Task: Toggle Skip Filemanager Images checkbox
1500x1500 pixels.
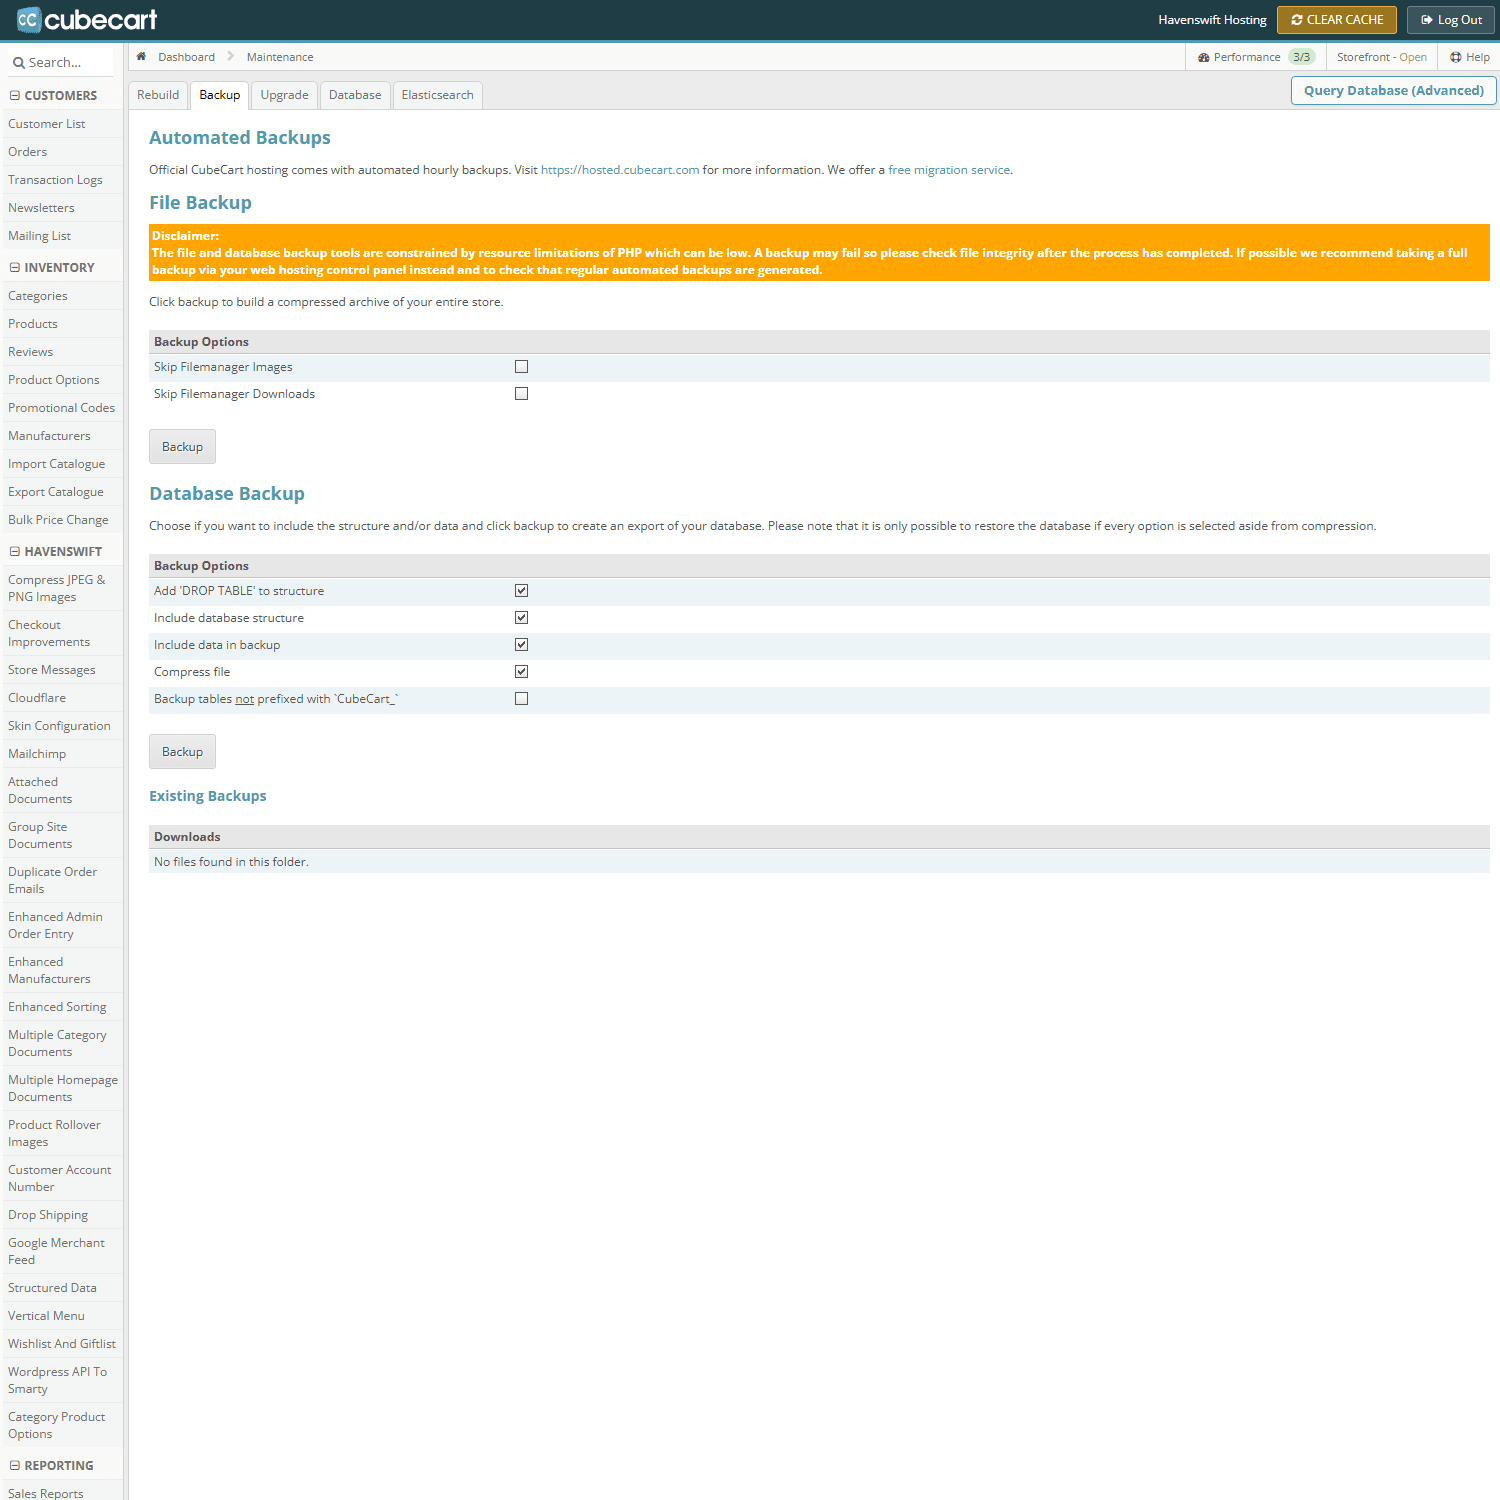Action: coord(521,367)
